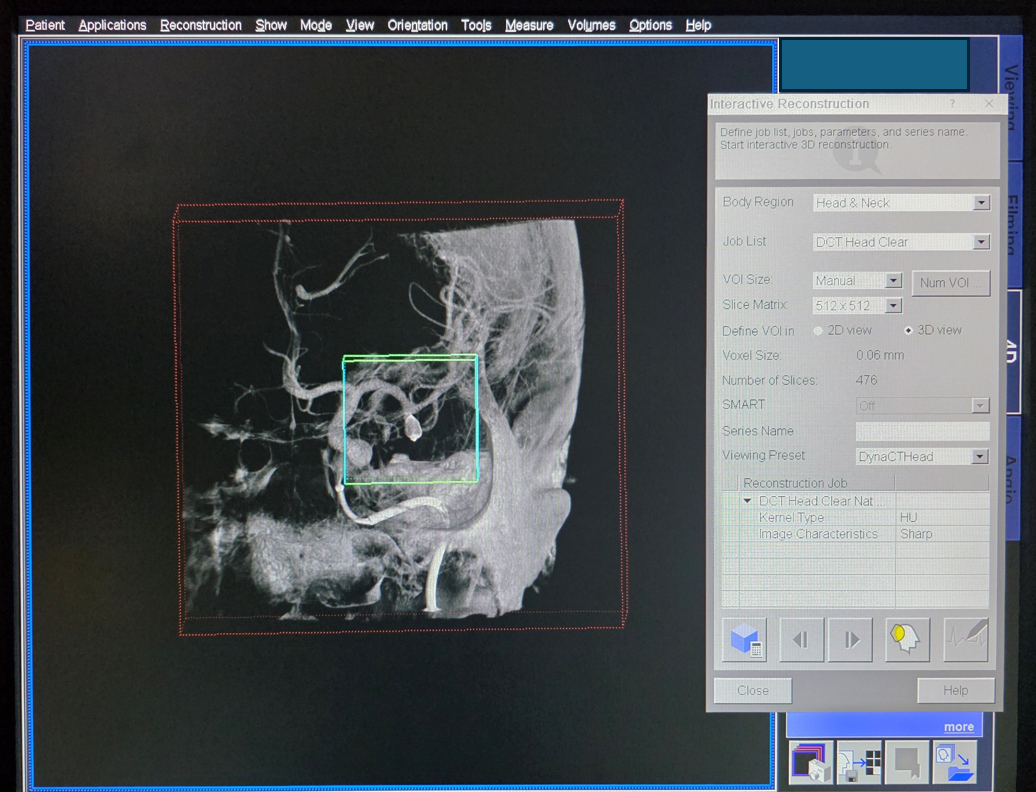Screen dimensions: 1036x792
Task: Click the Series Name input field
Action: (922, 431)
